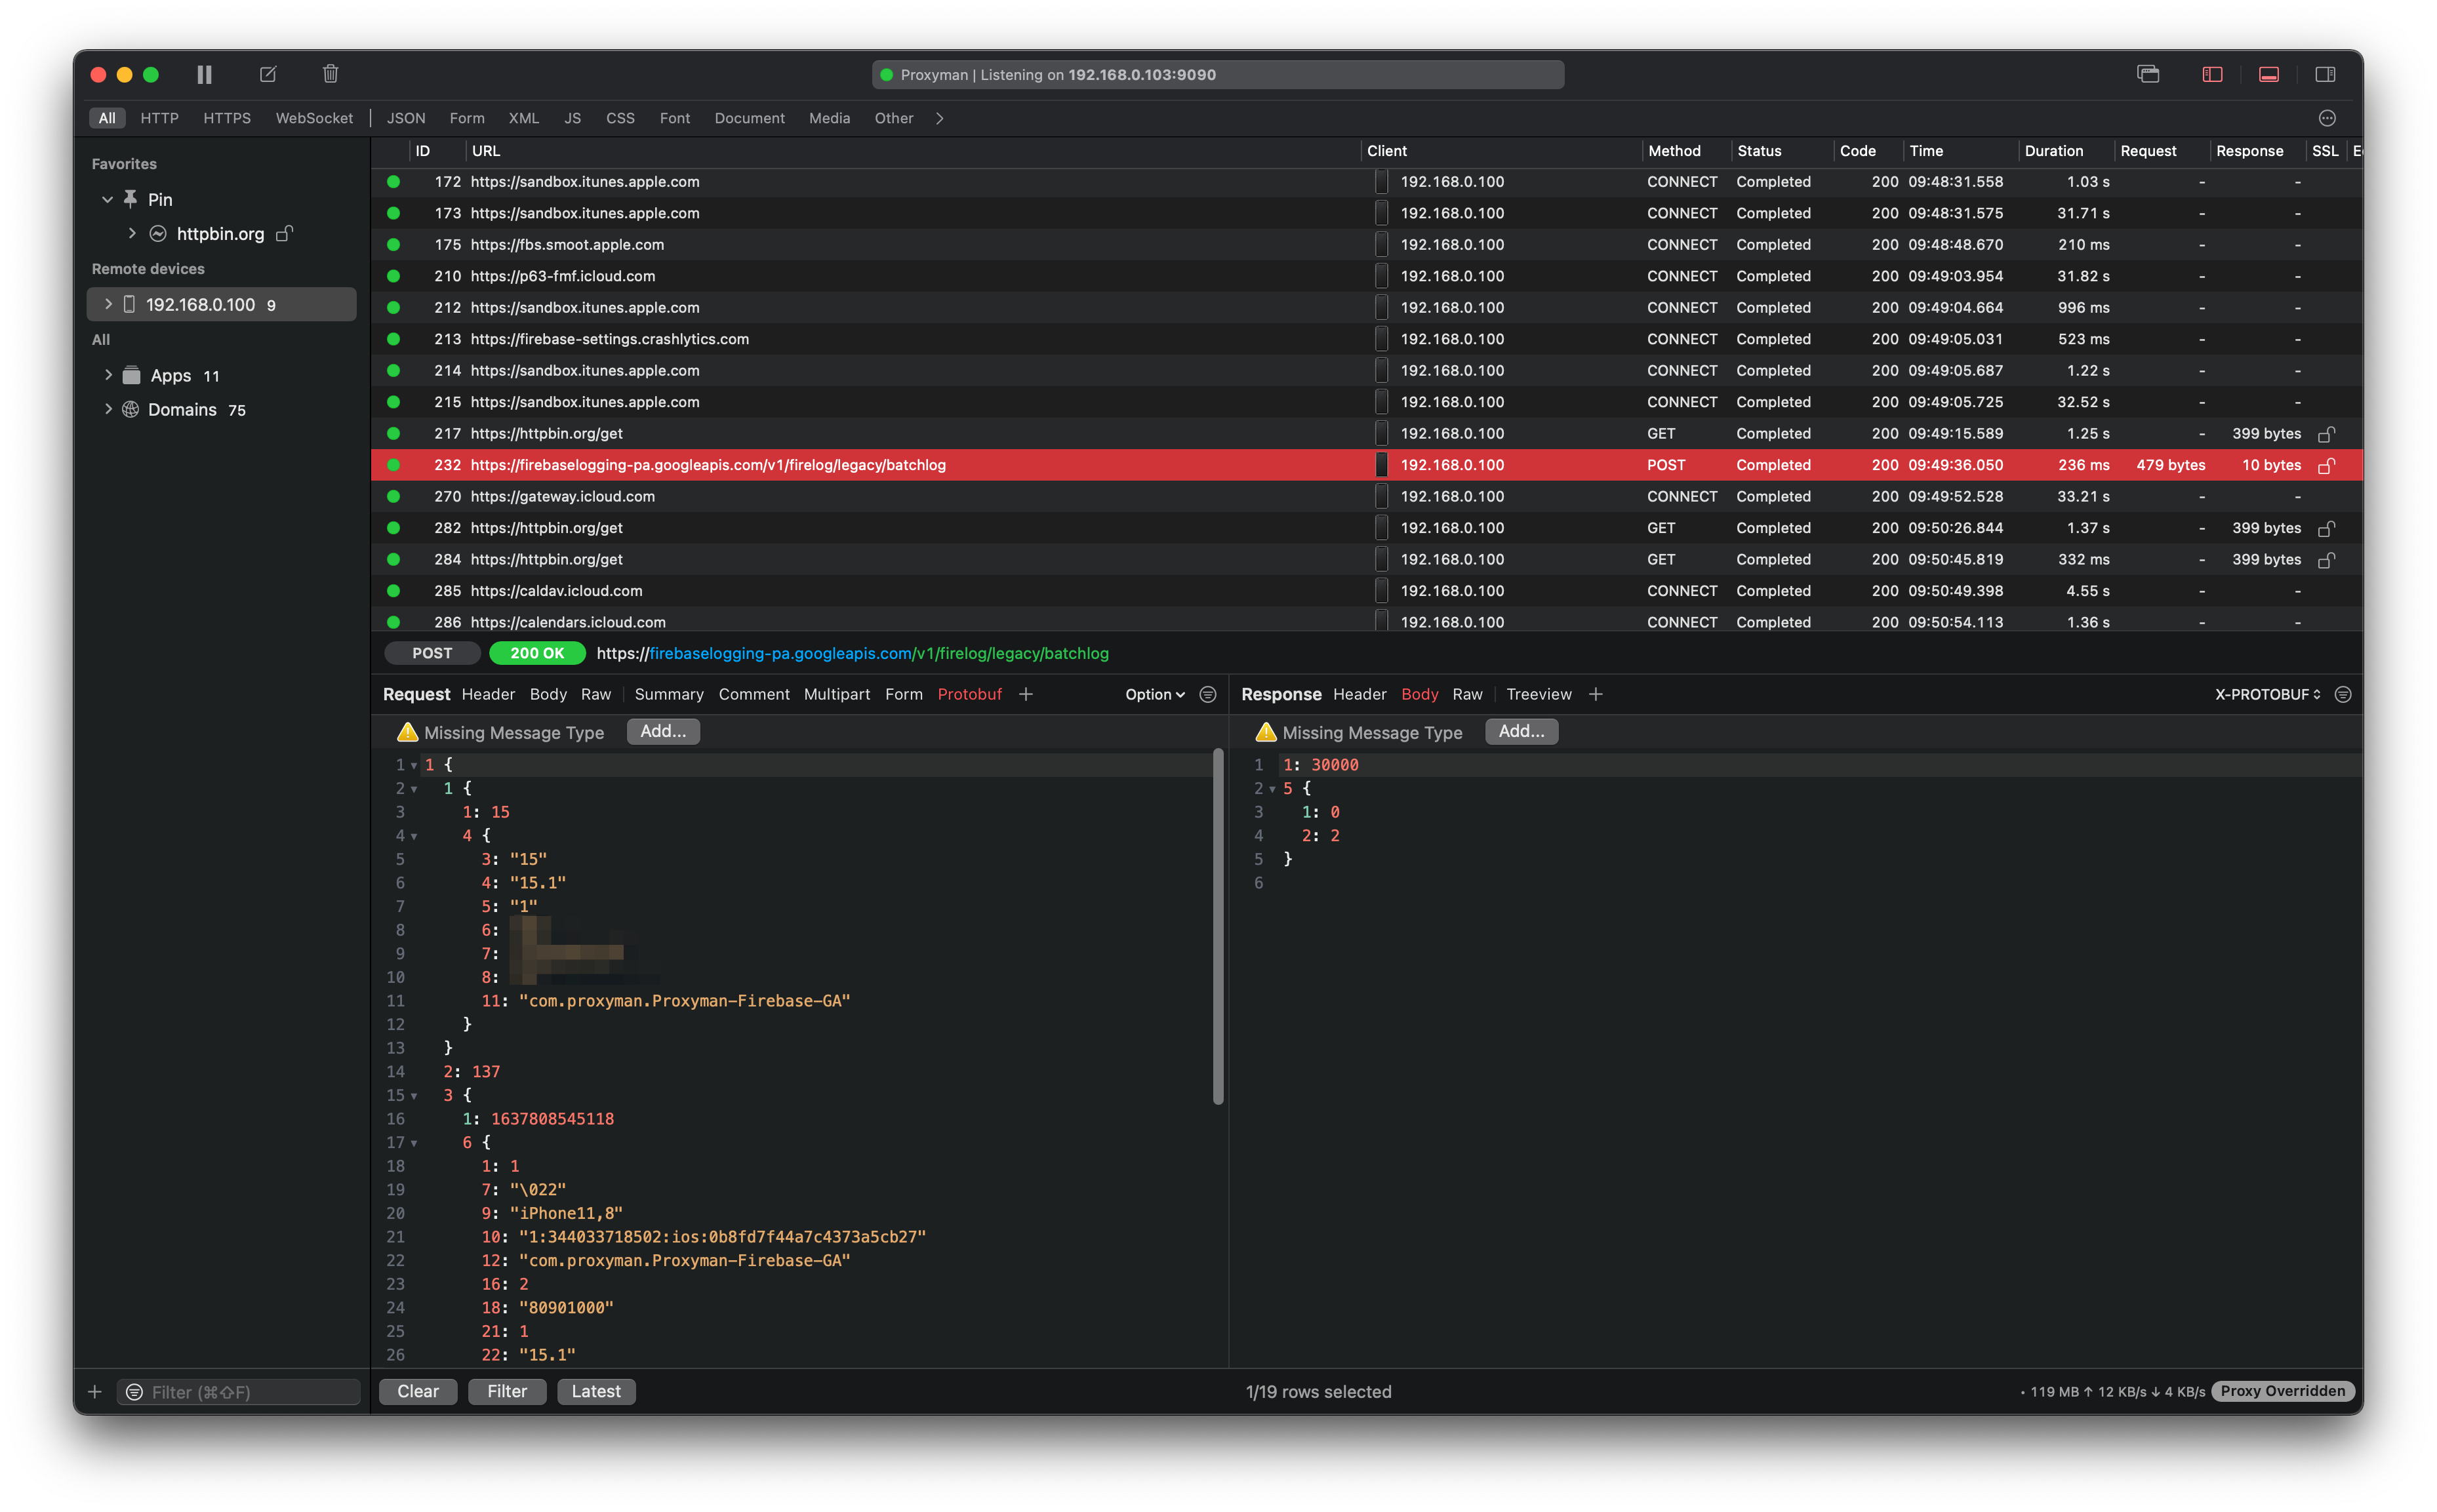This screenshot has height=1512, width=2437.
Task: Click Add... next to Request Missing Message Type
Action: [662, 731]
